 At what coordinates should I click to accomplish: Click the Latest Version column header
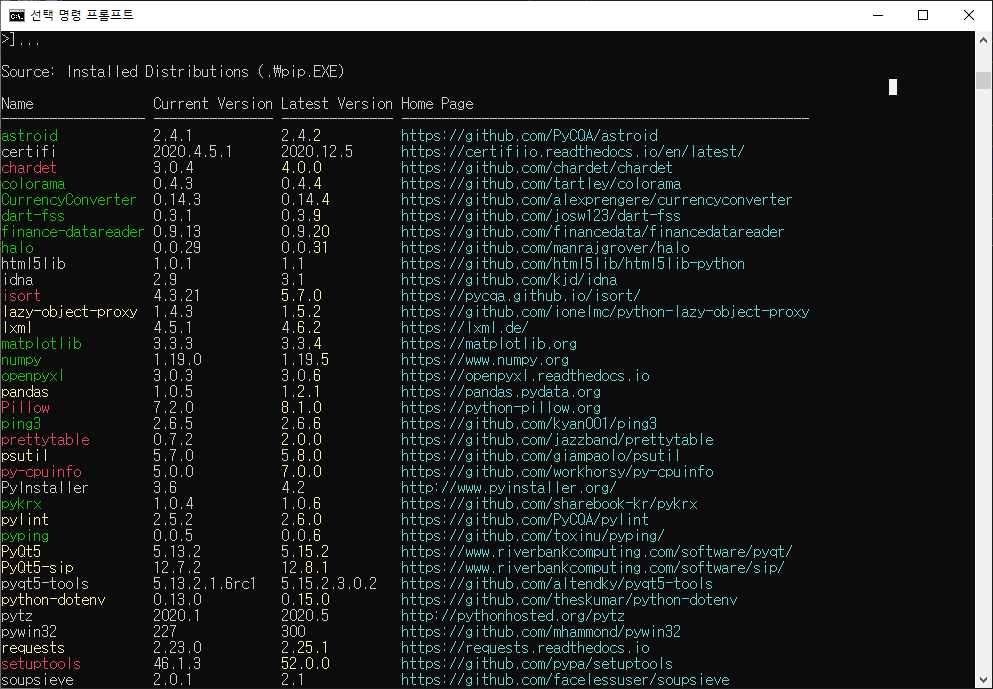(x=337, y=104)
